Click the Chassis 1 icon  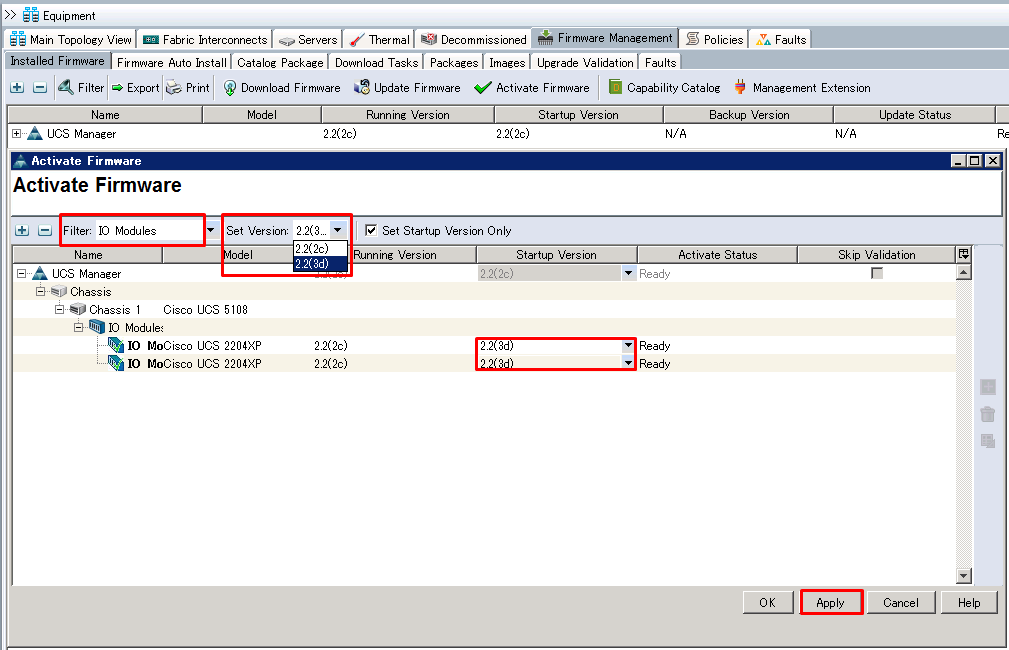78,310
